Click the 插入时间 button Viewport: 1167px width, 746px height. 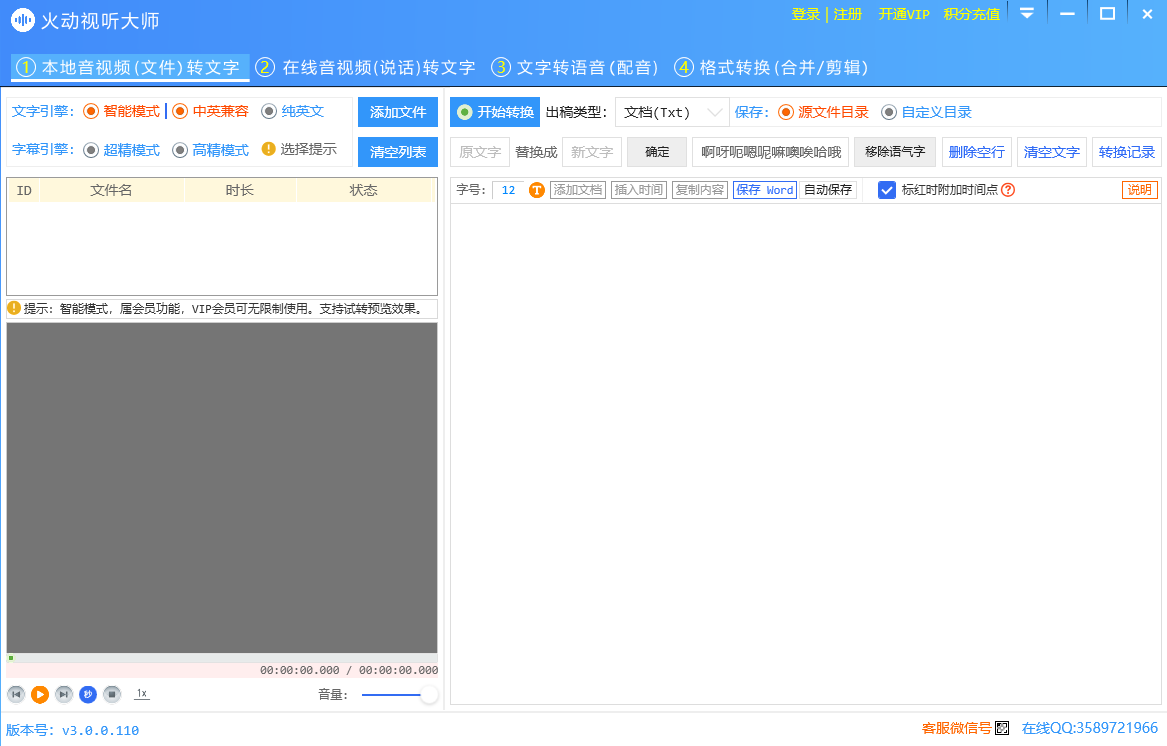tap(639, 190)
